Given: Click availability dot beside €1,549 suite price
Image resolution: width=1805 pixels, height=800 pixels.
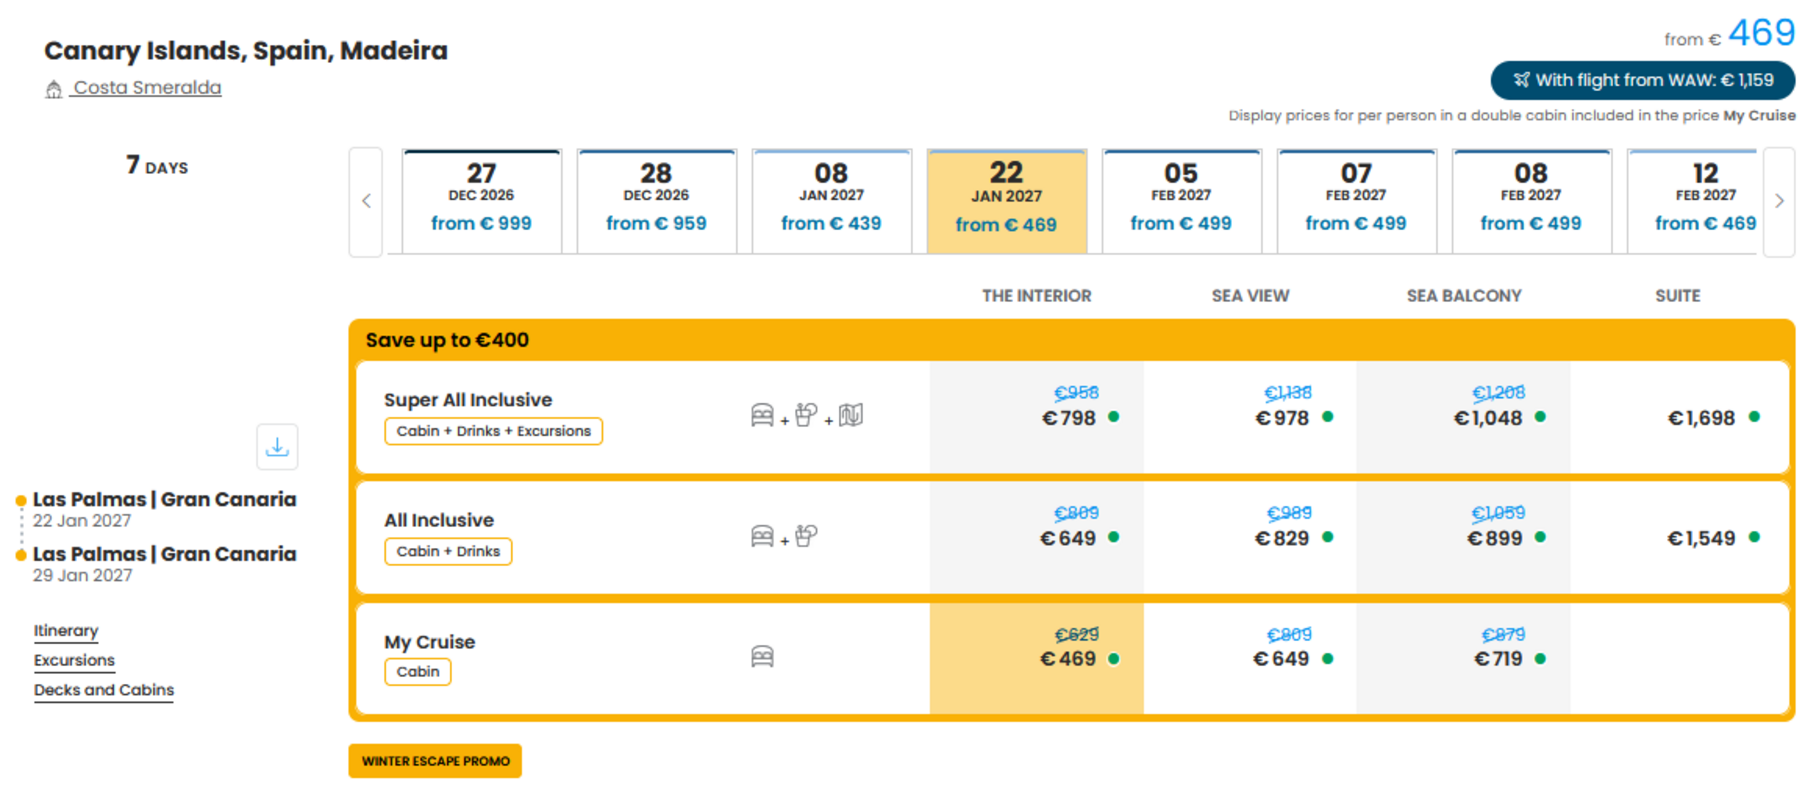Looking at the screenshot, I should pos(1754,537).
